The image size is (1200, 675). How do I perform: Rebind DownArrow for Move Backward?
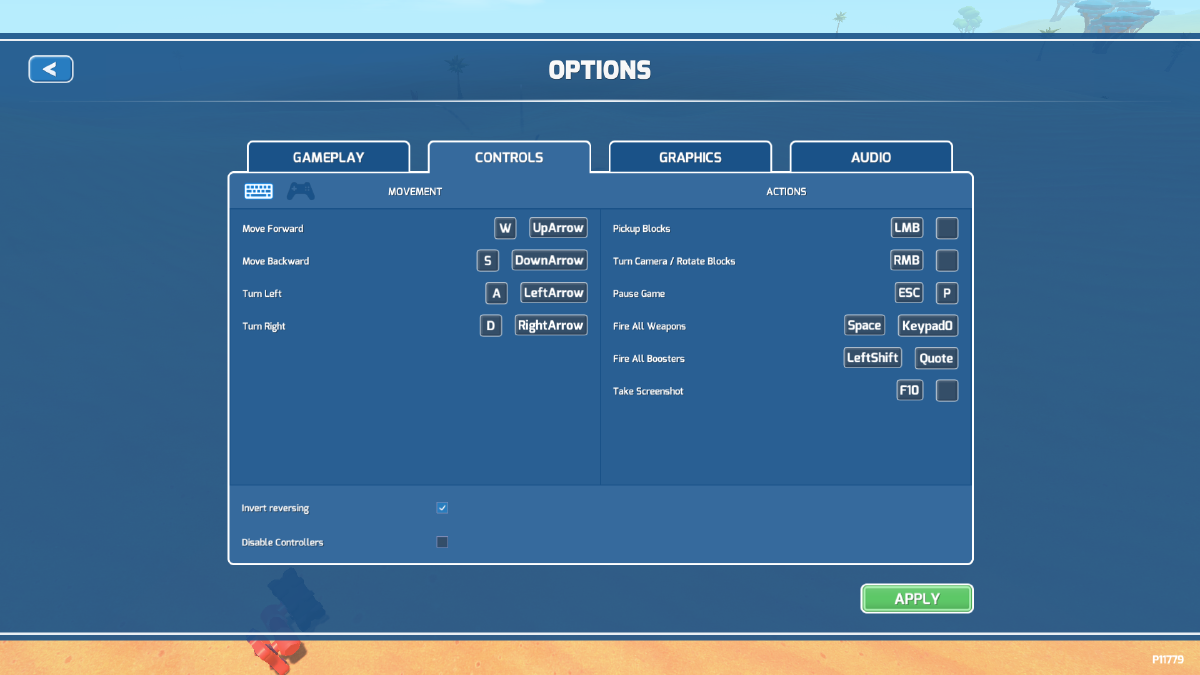tap(549, 260)
